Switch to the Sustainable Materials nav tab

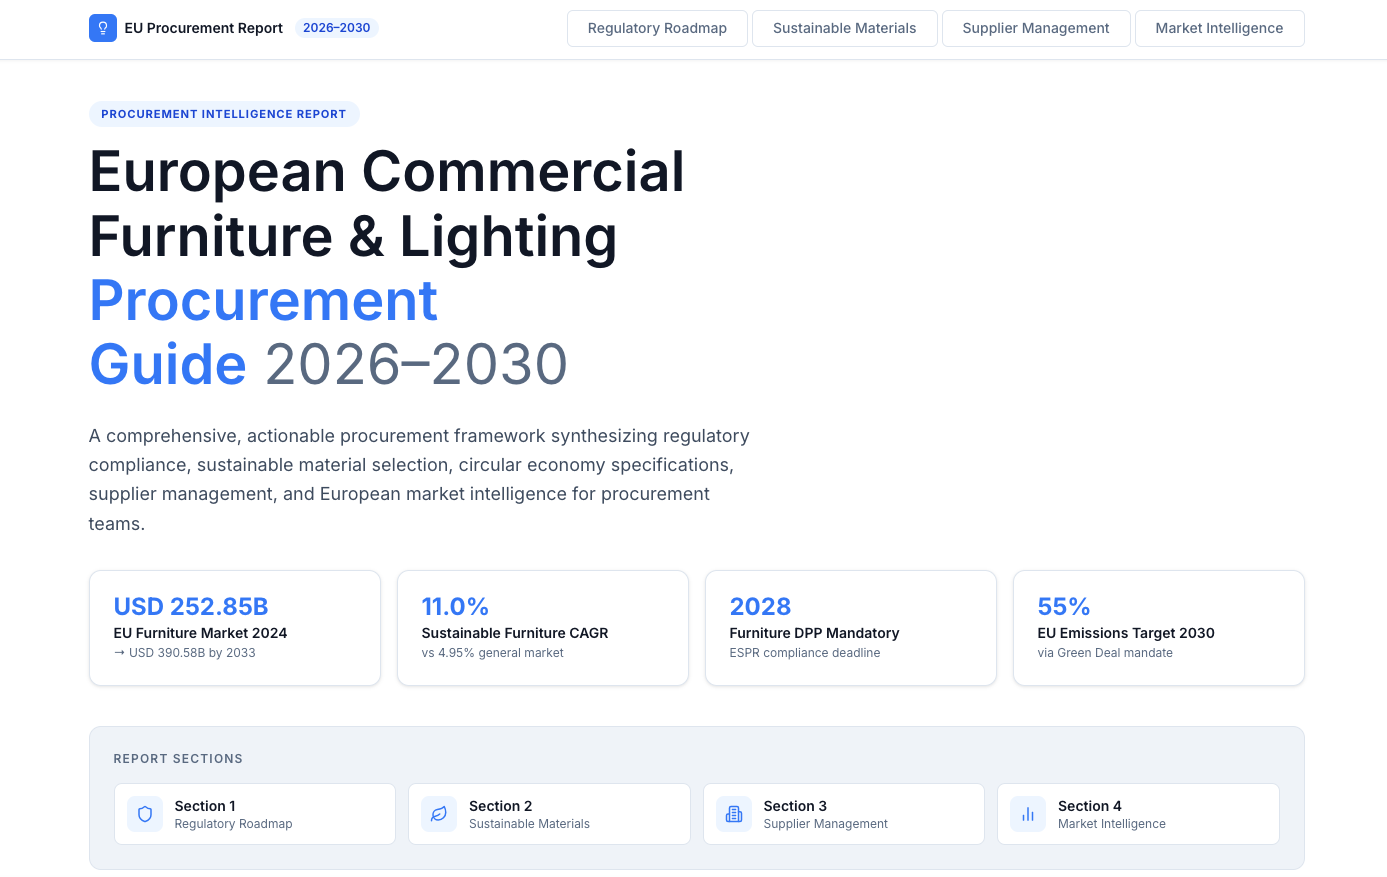844,28
